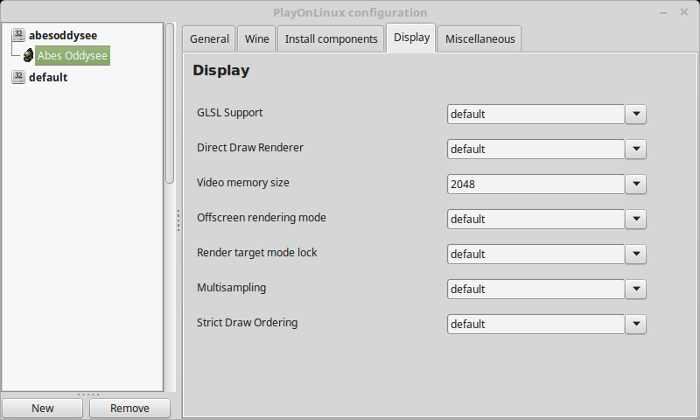This screenshot has height=420, width=700.
Task: Click the Video memory size value field
Action: 536,184
